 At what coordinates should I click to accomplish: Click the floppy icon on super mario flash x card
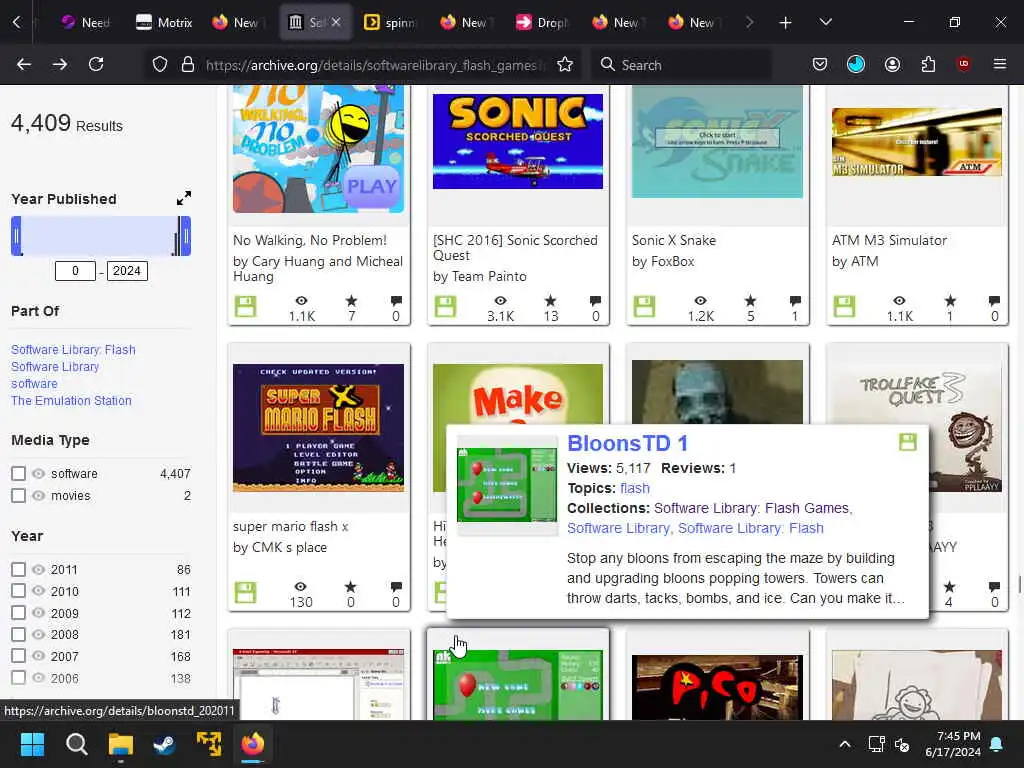246,592
